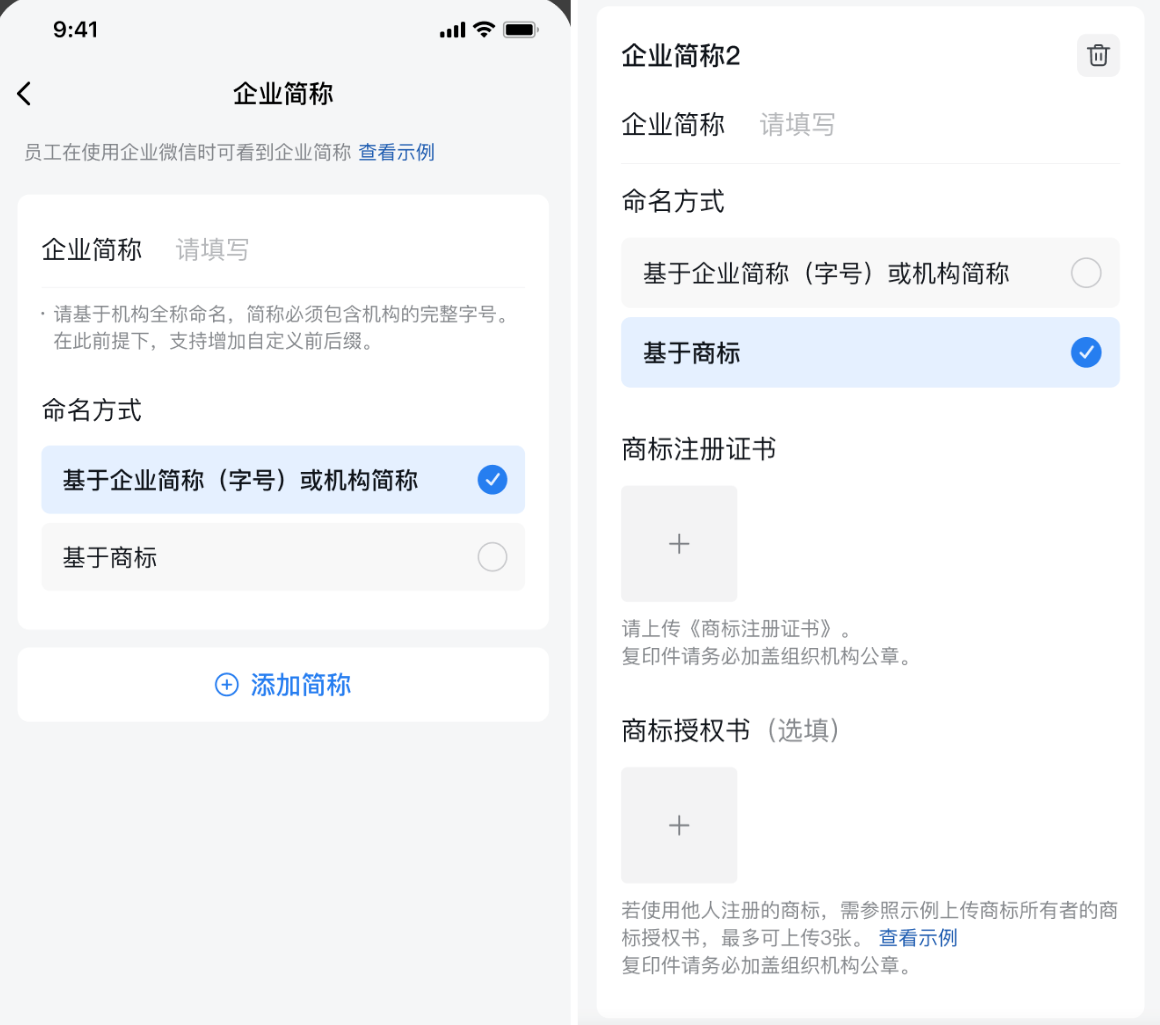This screenshot has width=1160, height=1025.
Task: Add image under 商标授权书（选填）
Action: click(678, 825)
